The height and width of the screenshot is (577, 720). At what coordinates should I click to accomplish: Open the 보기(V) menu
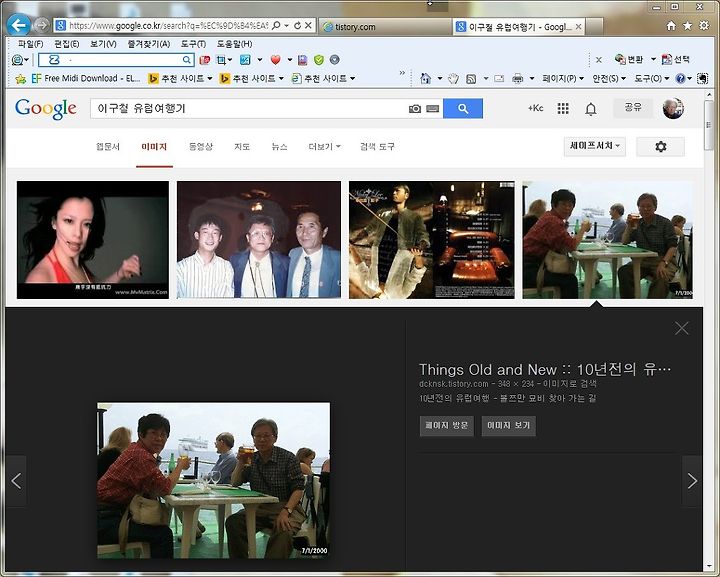(x=103, y=44)
